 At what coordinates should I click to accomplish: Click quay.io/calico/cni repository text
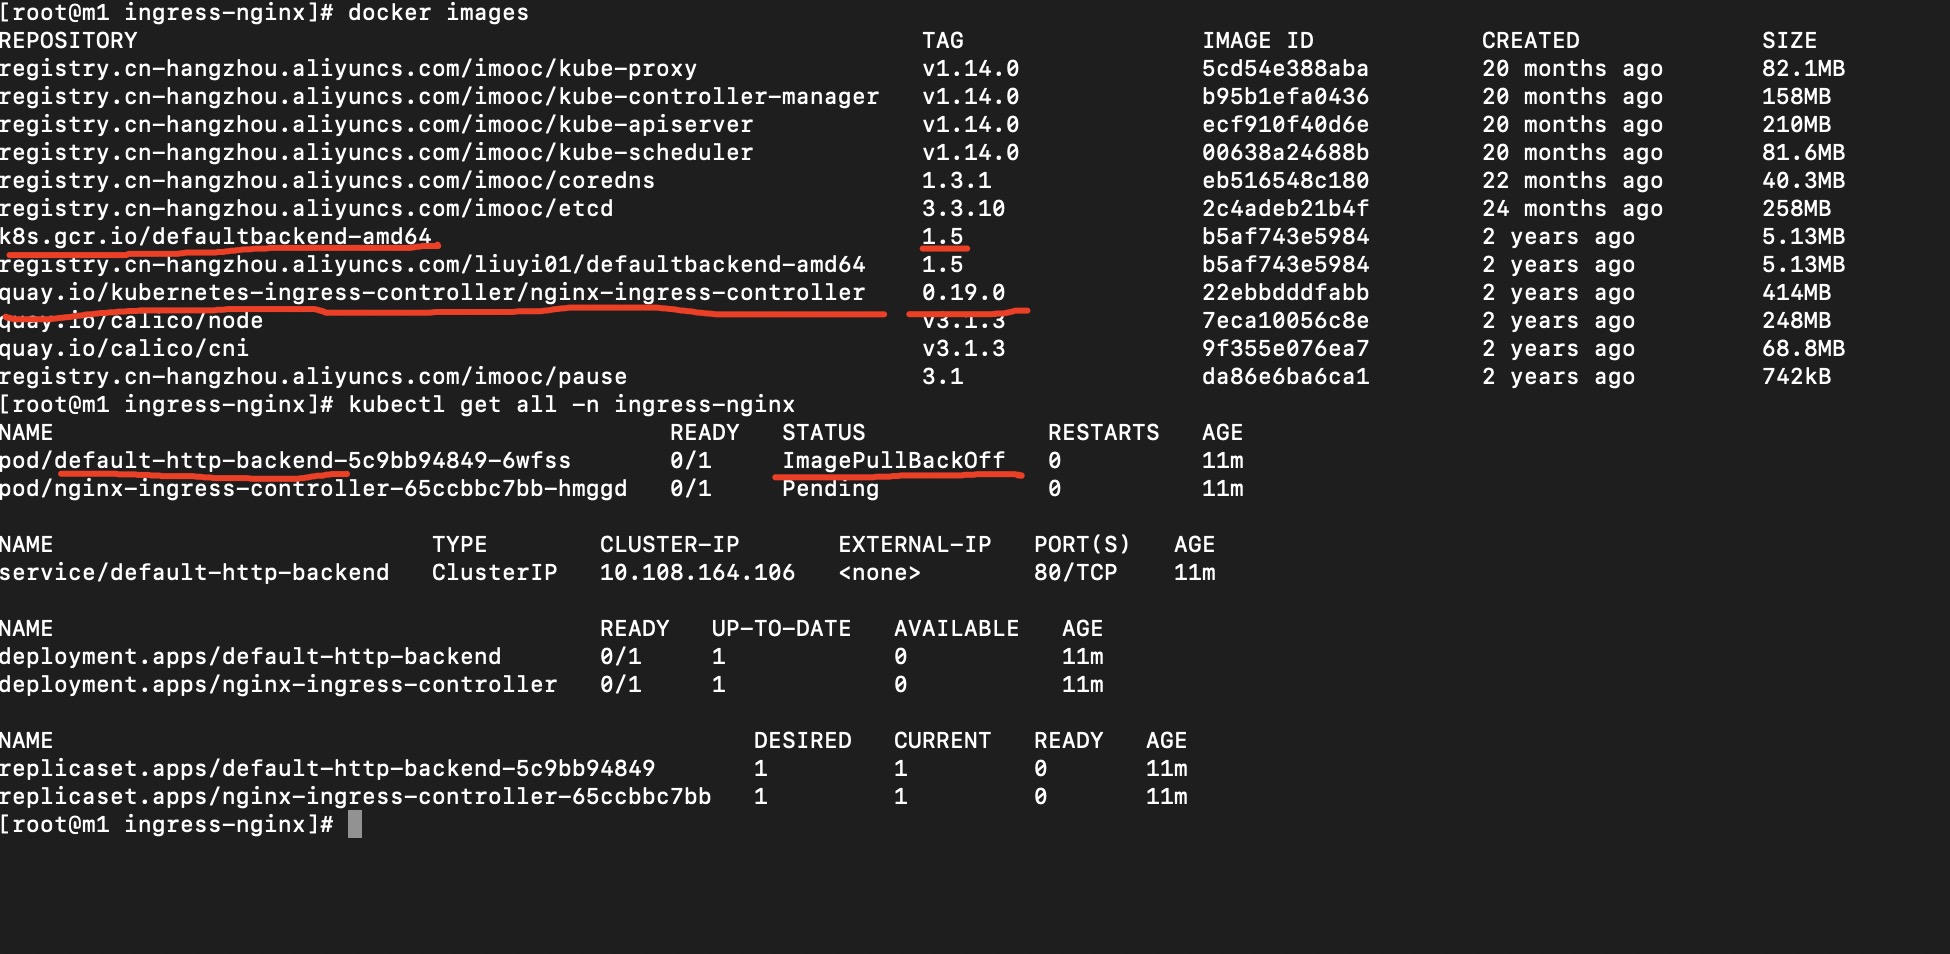tap(124, 349)
